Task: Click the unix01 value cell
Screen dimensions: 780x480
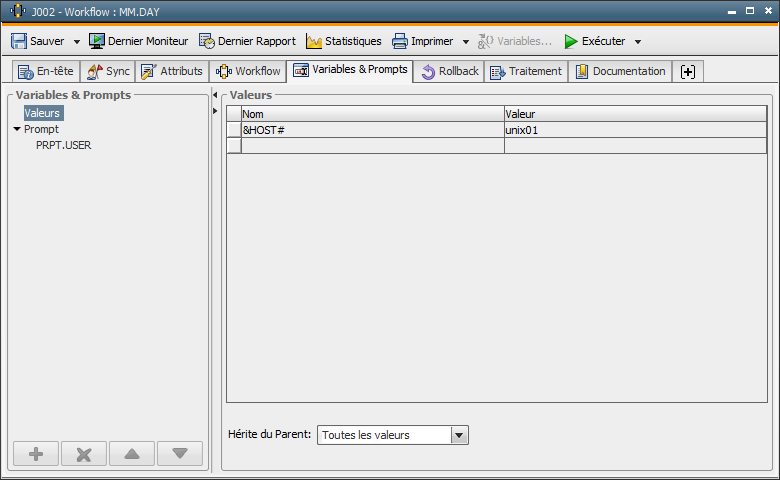Action: tap(634, 130)
